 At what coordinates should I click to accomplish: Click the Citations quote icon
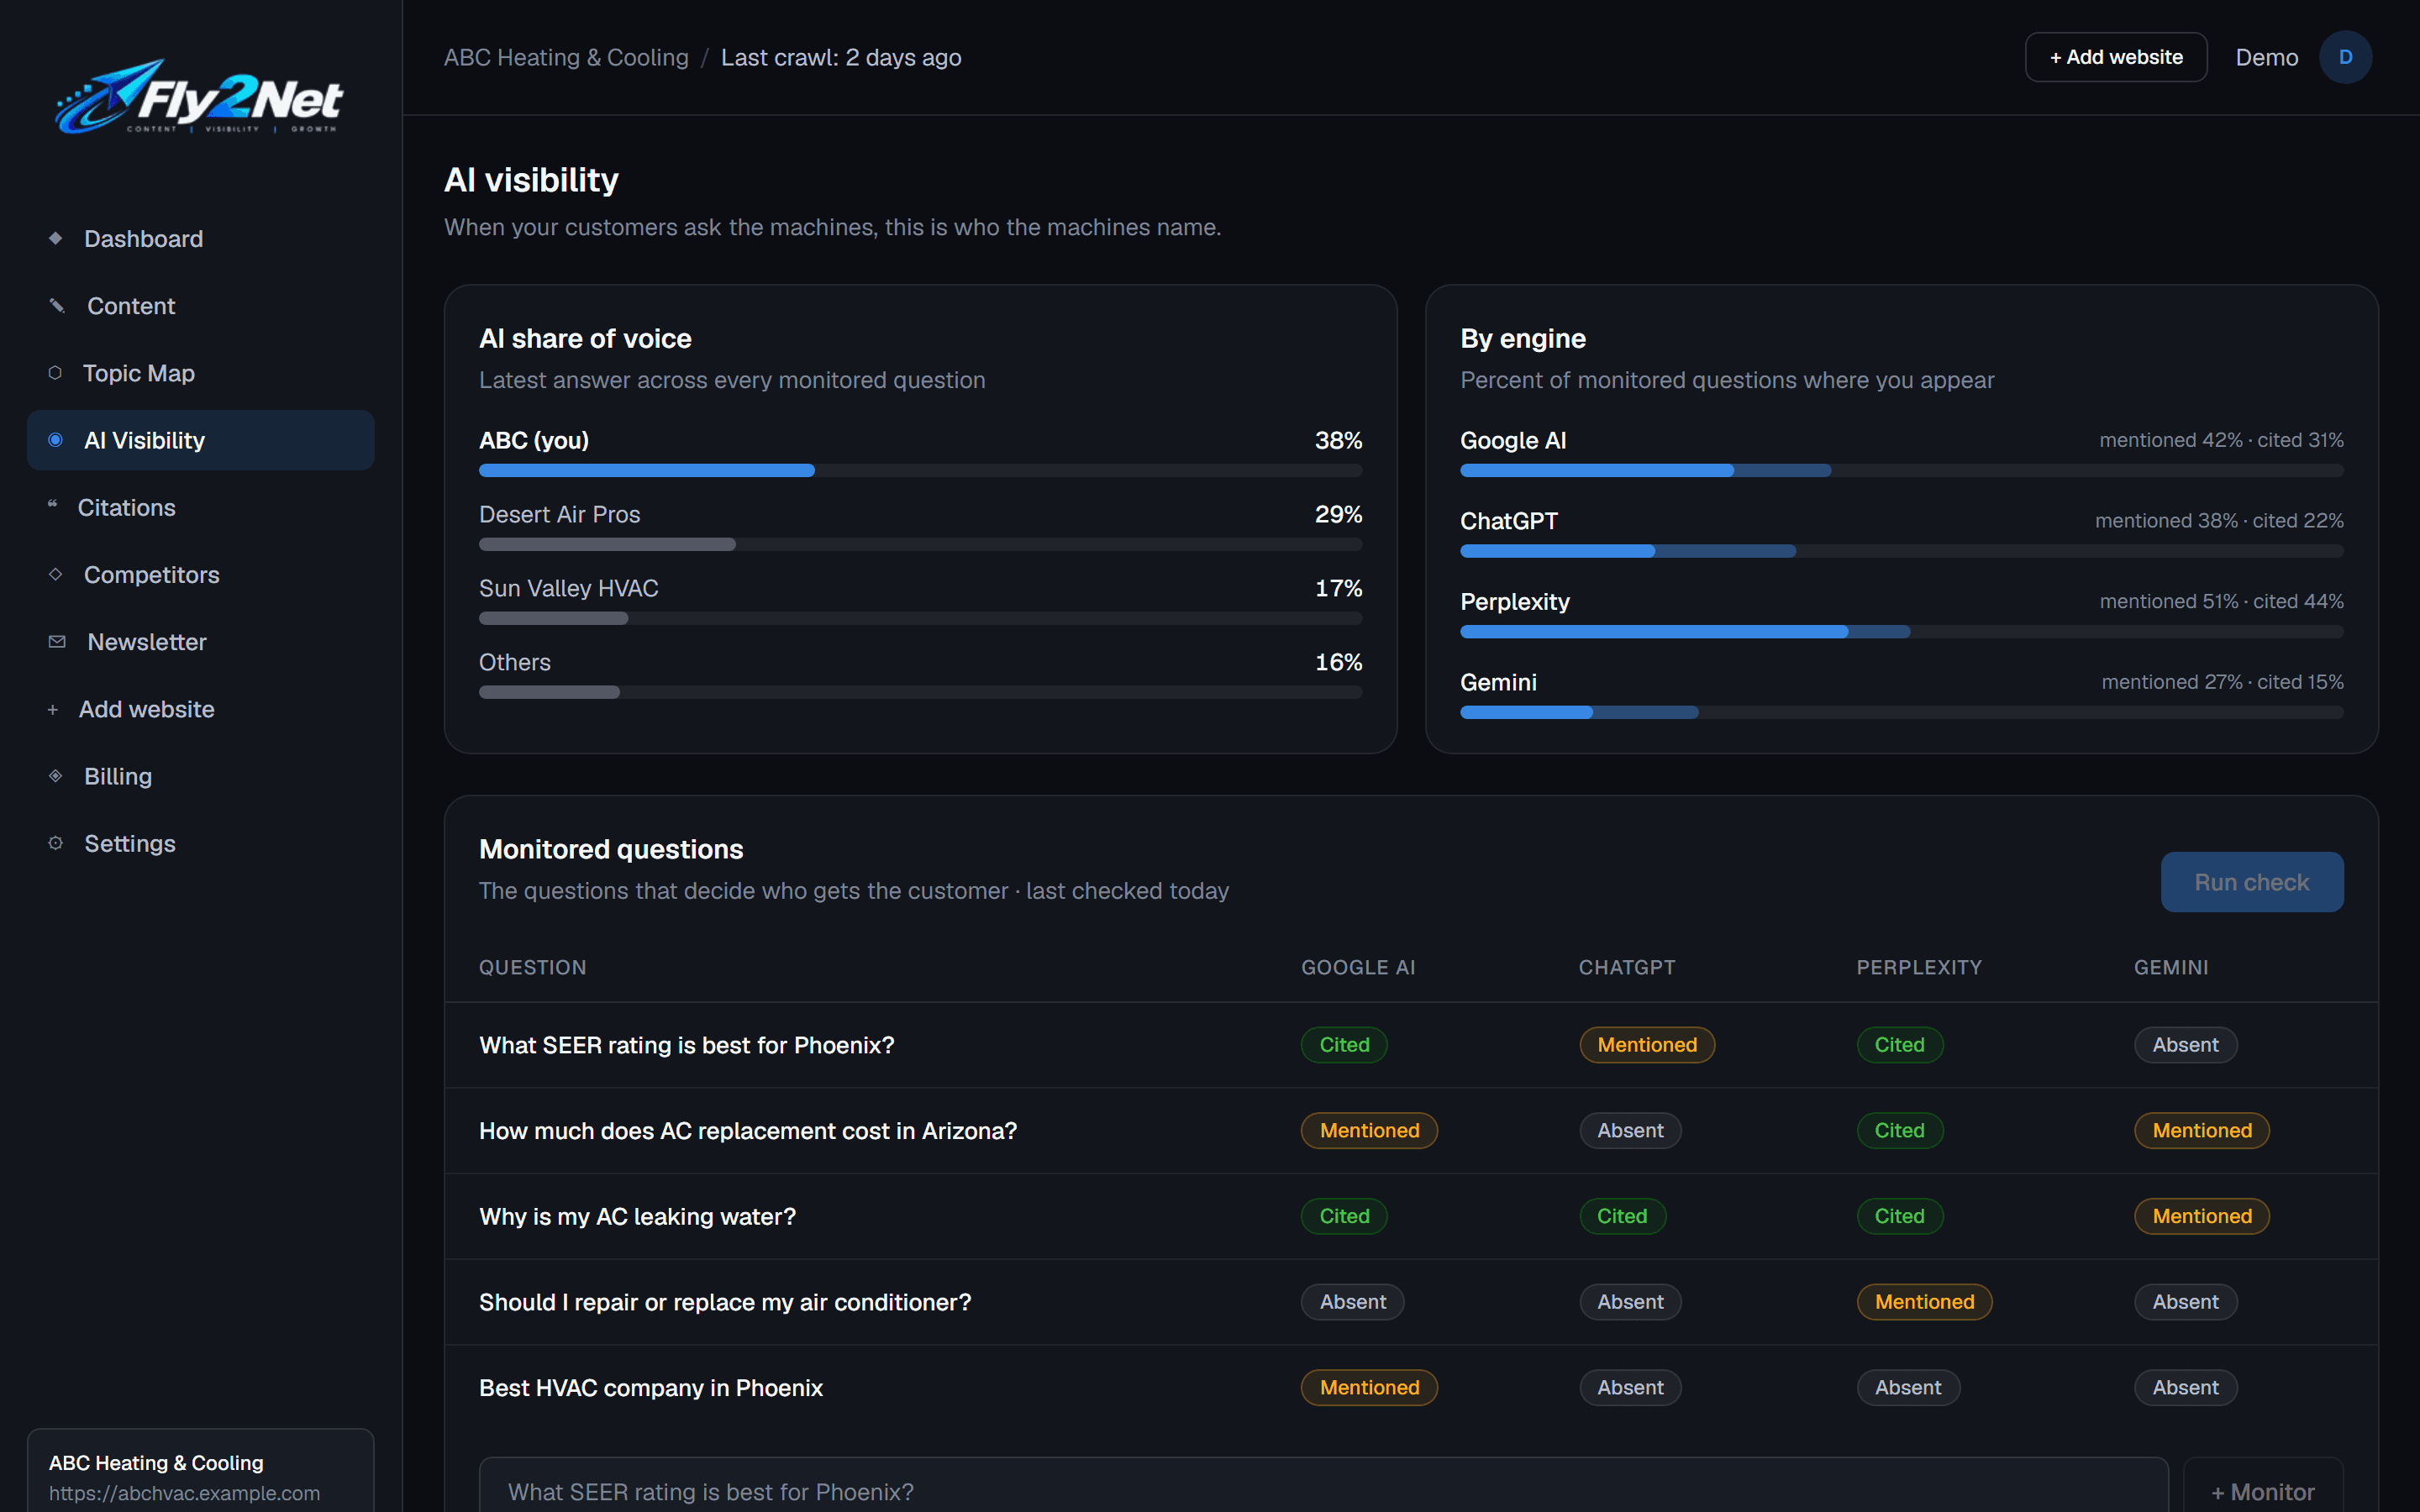click(x=52, y=505)
